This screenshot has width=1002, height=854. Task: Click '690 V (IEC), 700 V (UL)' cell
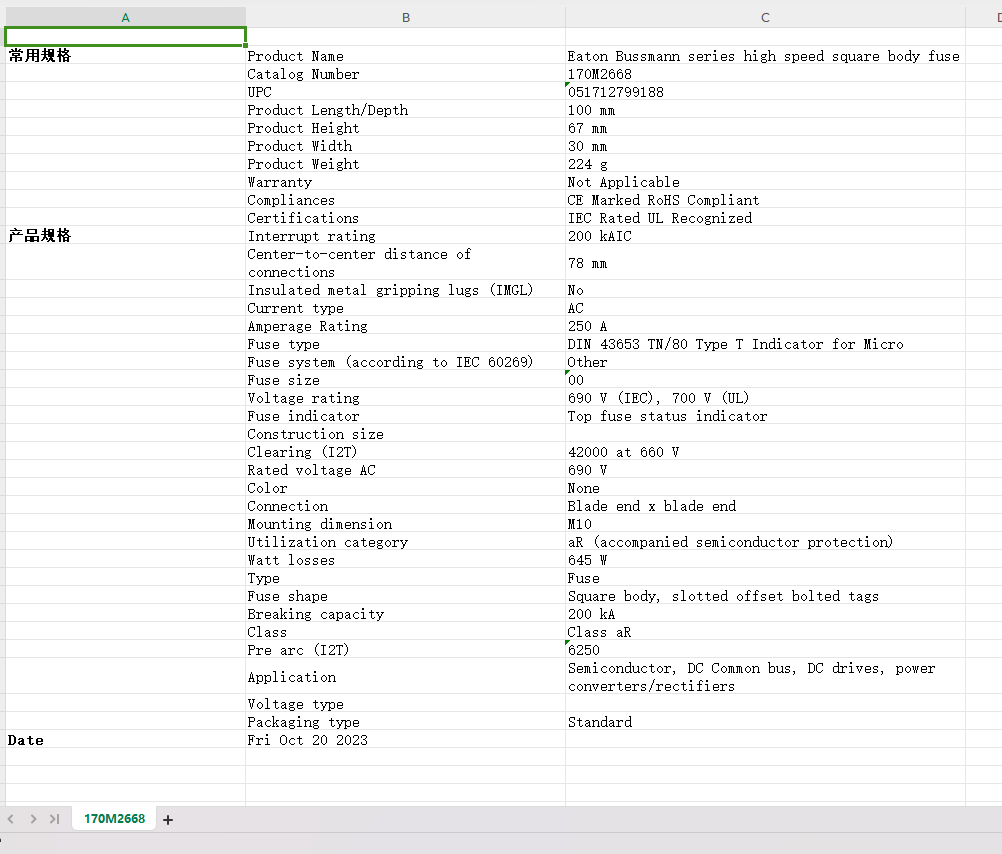(765, 398)
